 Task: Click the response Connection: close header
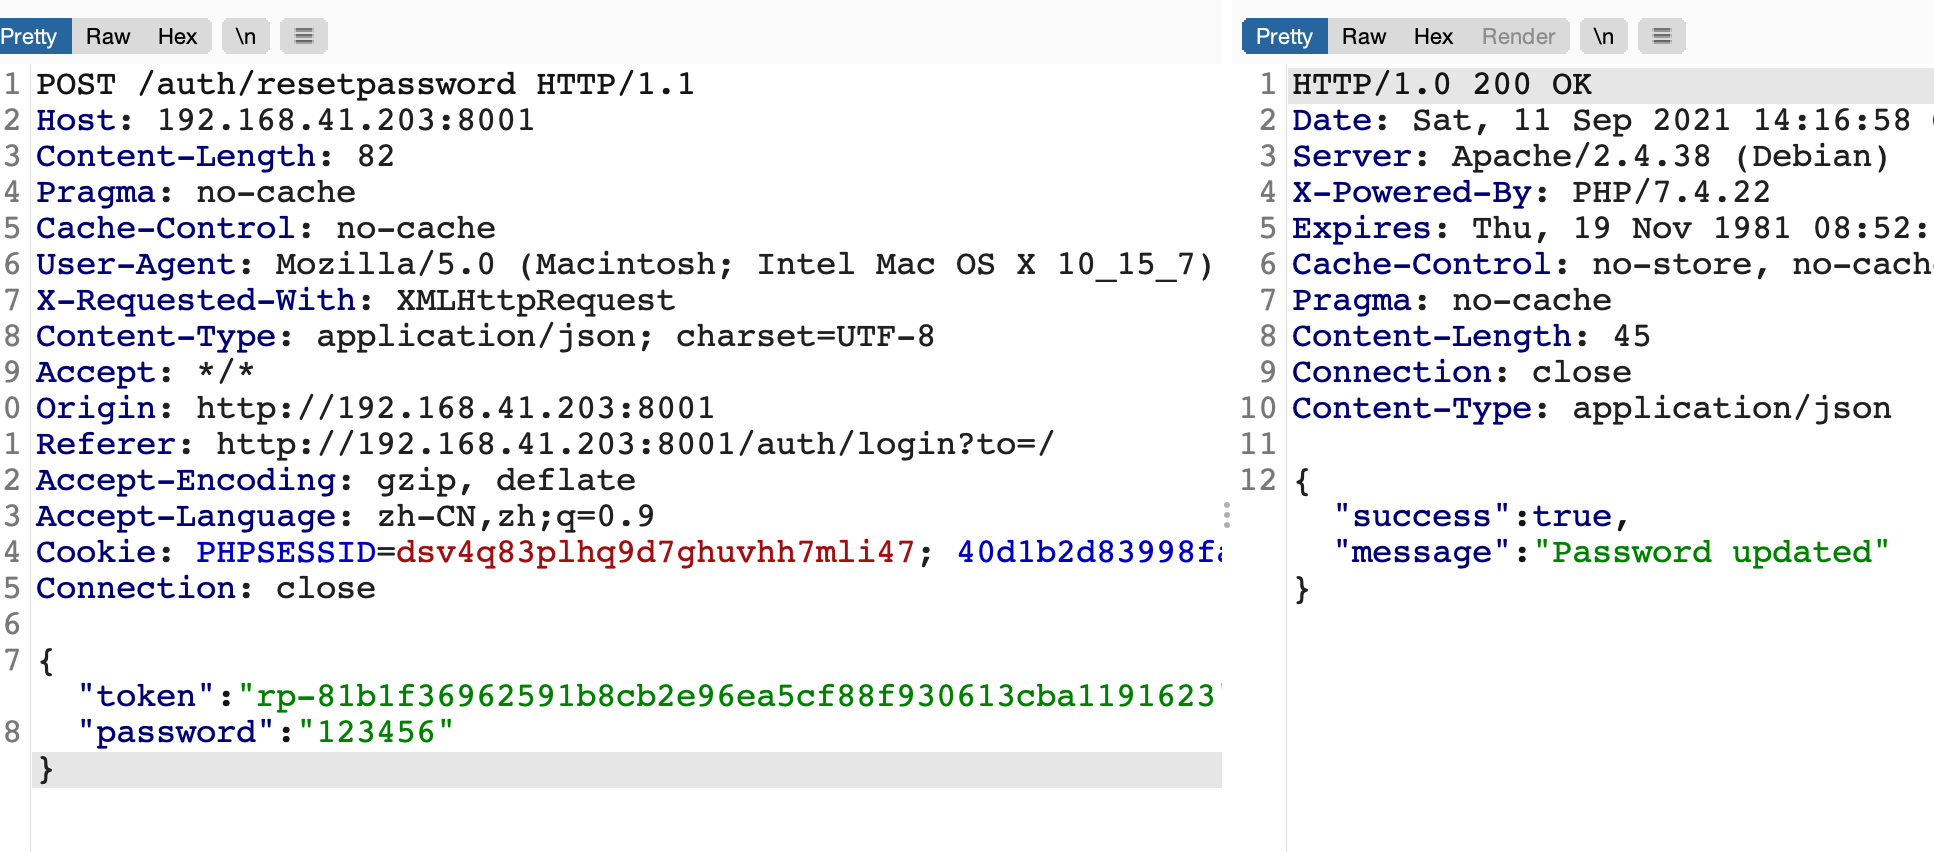pos(1462,372)
